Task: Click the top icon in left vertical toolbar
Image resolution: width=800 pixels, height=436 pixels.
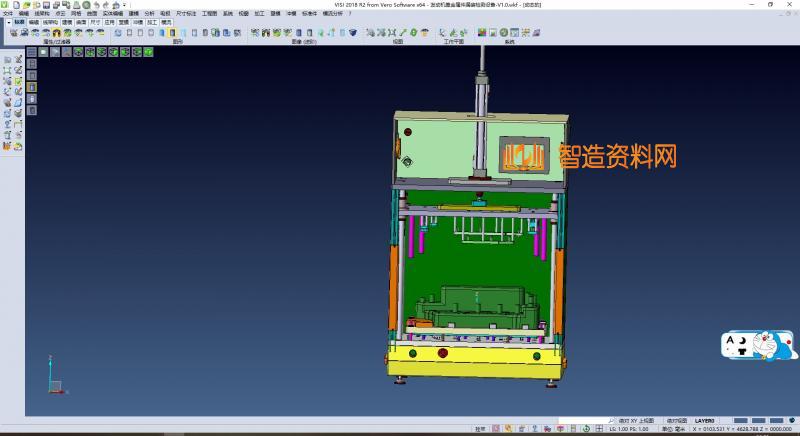Action: (x=7, y=60)
